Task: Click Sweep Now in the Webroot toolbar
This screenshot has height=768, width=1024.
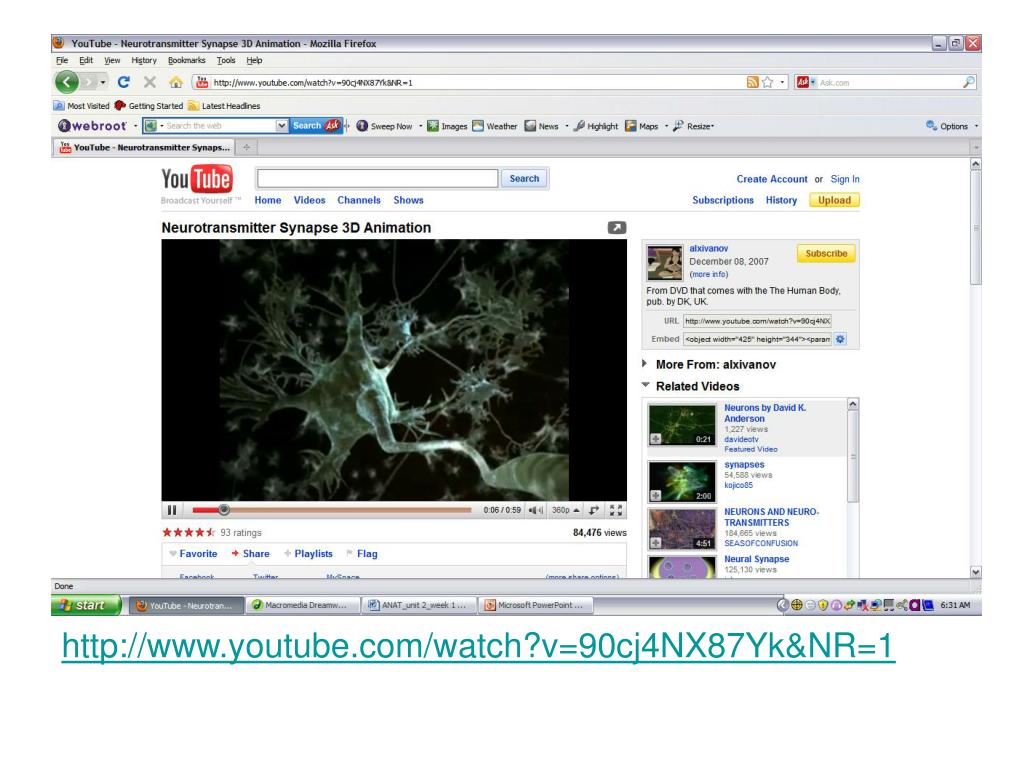Action: click(x=385, y=126)
